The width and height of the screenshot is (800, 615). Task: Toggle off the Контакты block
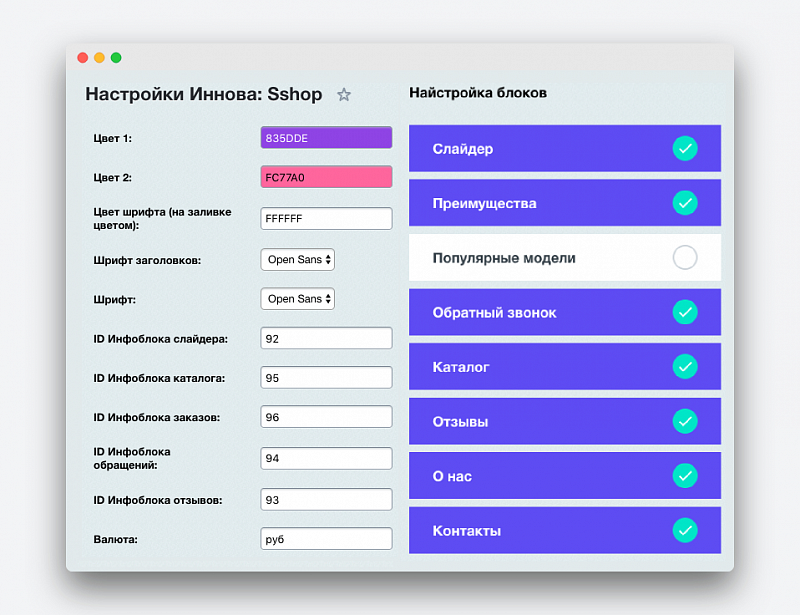686,531
